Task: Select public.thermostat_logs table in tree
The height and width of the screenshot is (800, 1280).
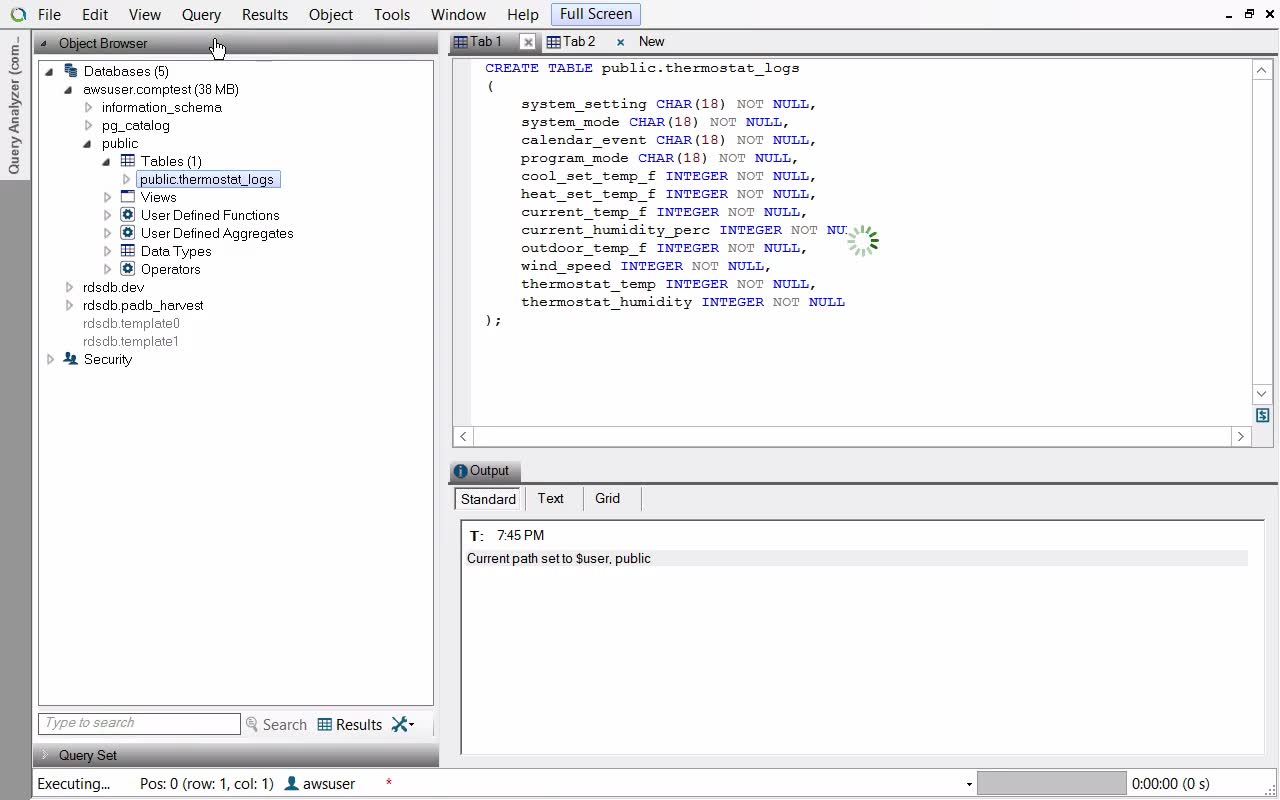Action: point(207,179)
